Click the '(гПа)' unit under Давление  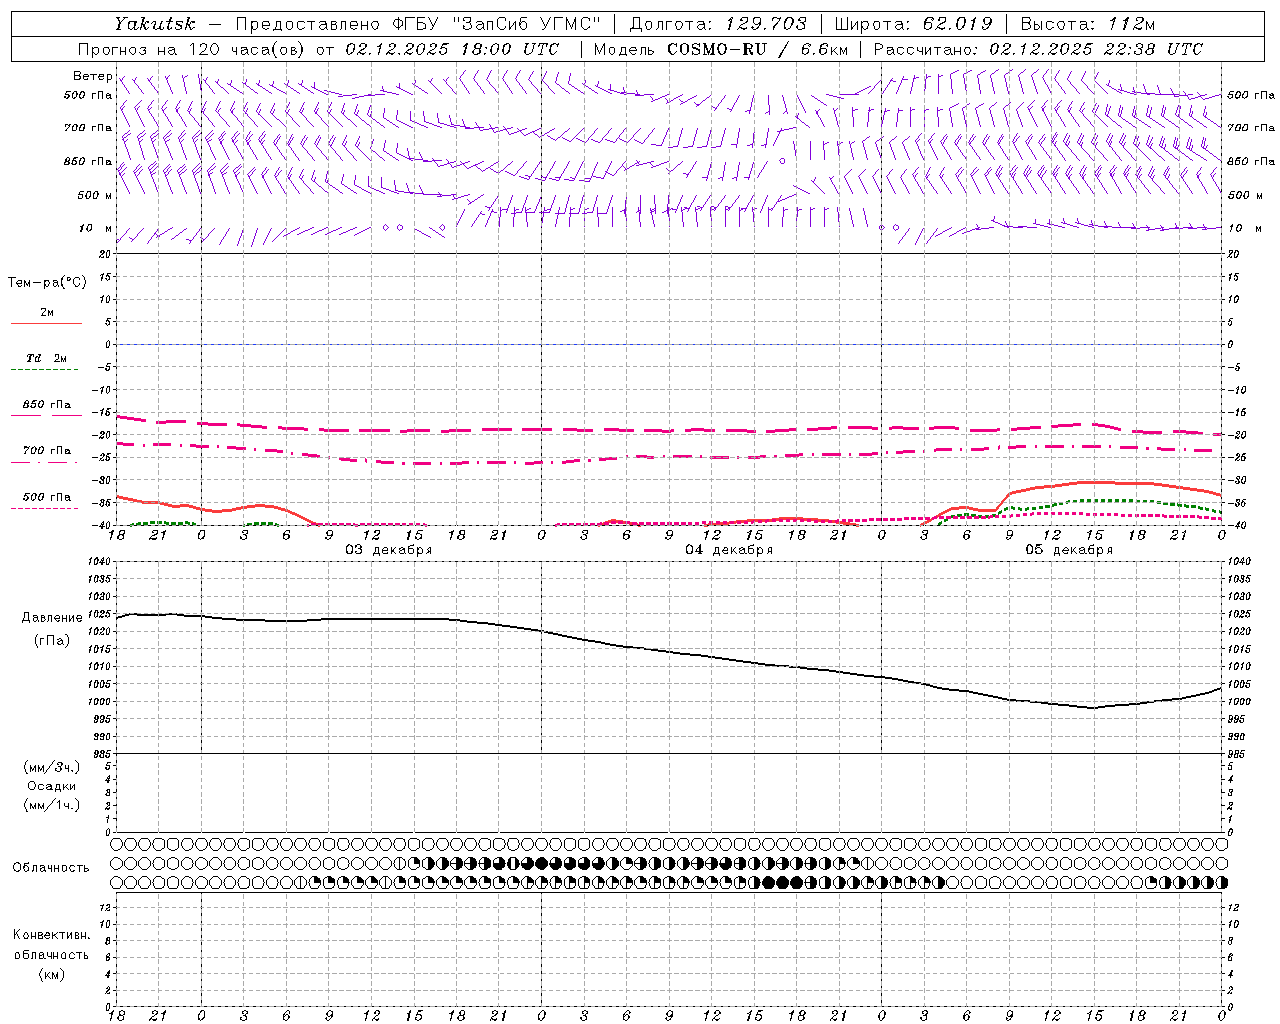(x=51, y=641)
